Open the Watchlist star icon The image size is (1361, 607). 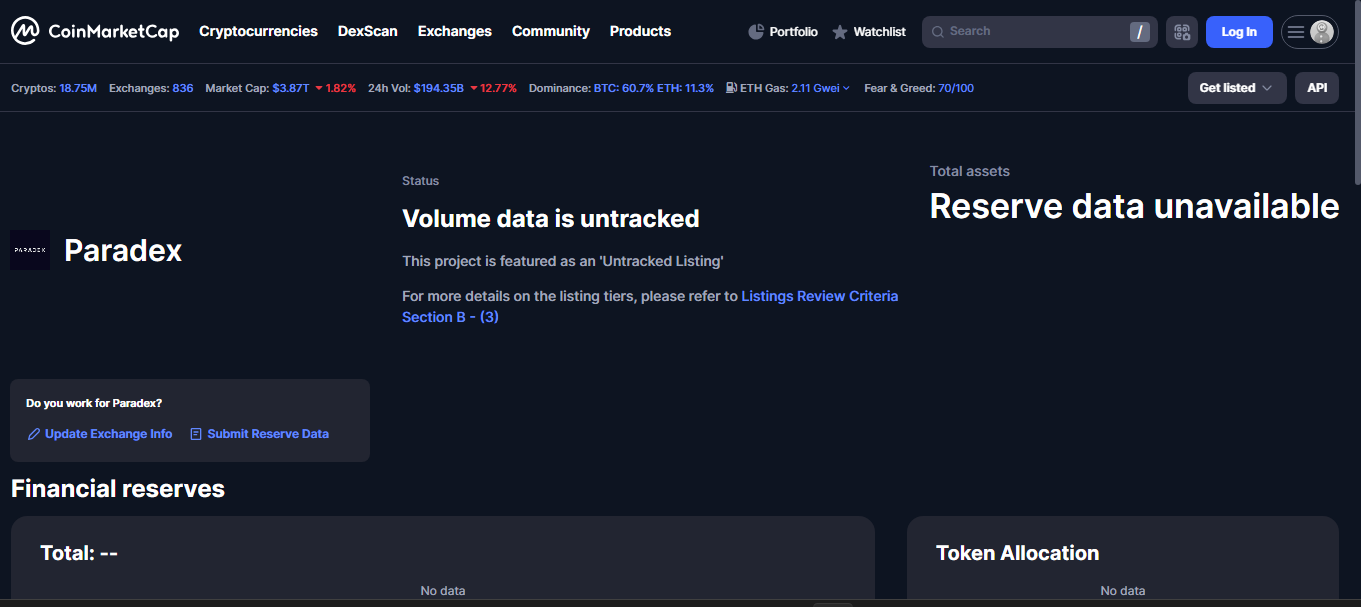pos(840,32)
